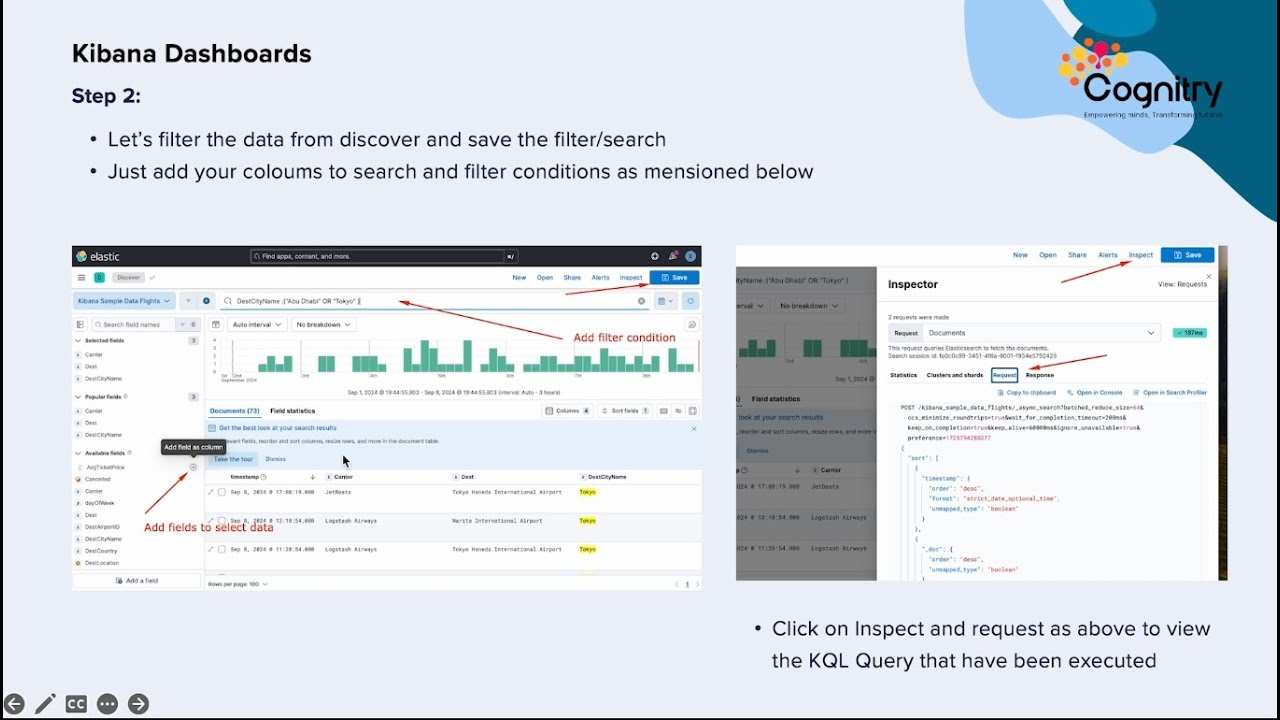Open the Kibana Sample Data Flights data view dropdown
Viewport: 1280px width, 720px height.
(125, 300)
